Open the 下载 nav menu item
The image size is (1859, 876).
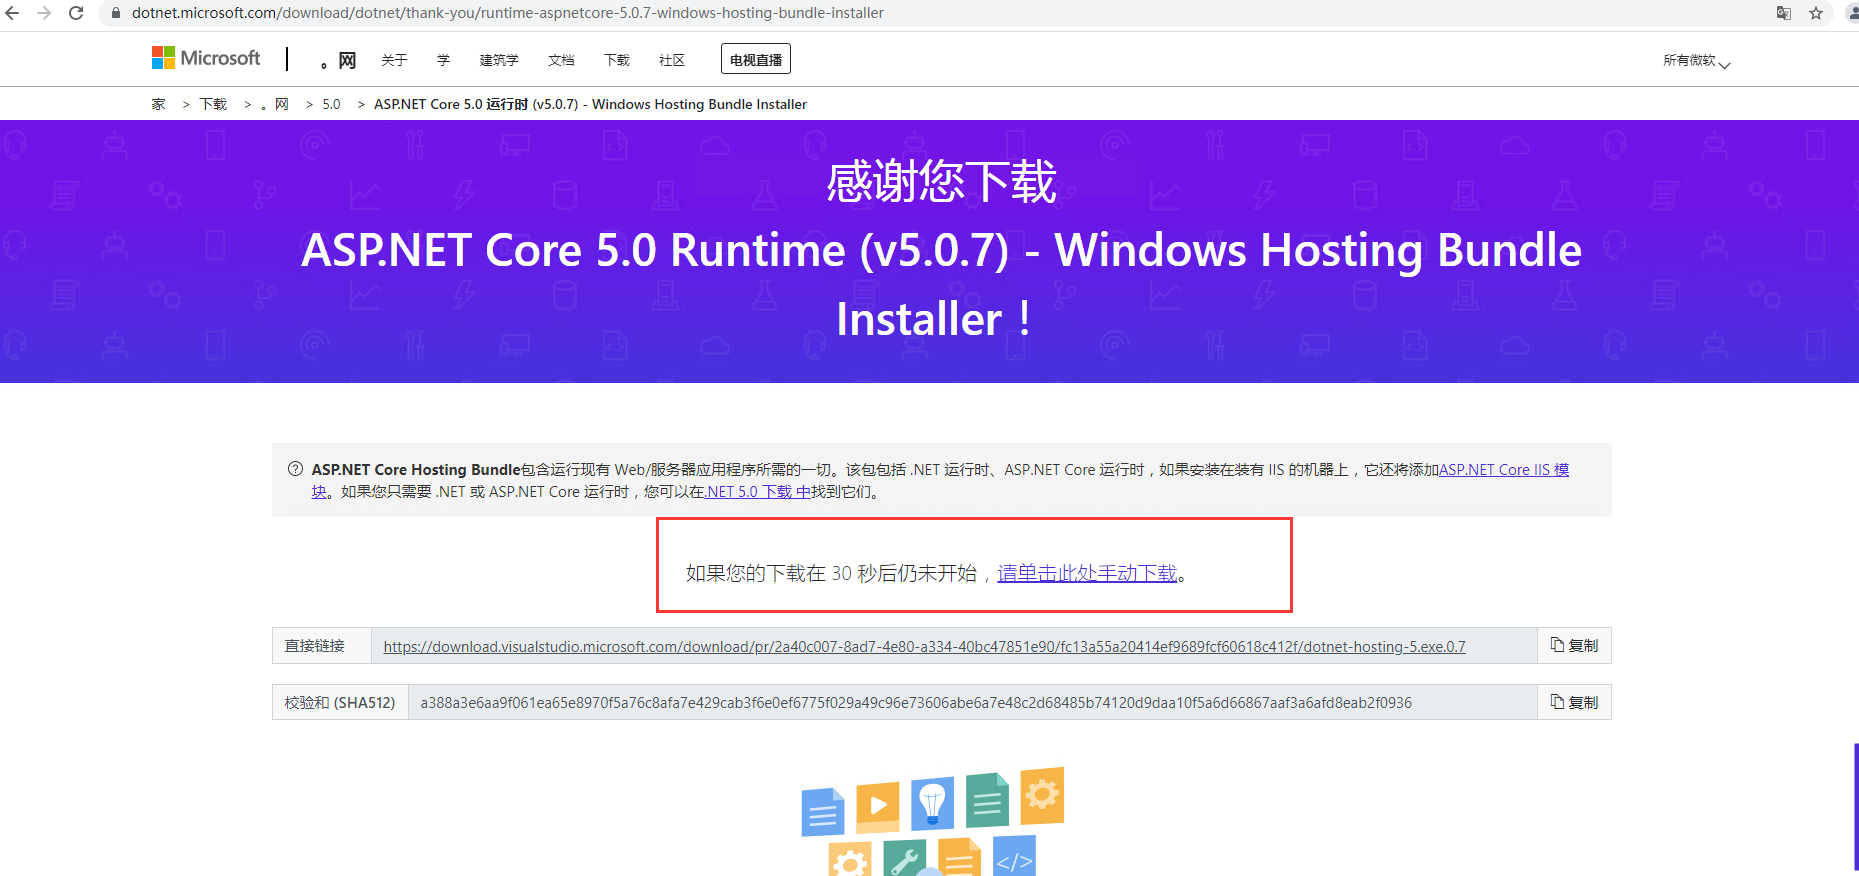pos(617,60)
